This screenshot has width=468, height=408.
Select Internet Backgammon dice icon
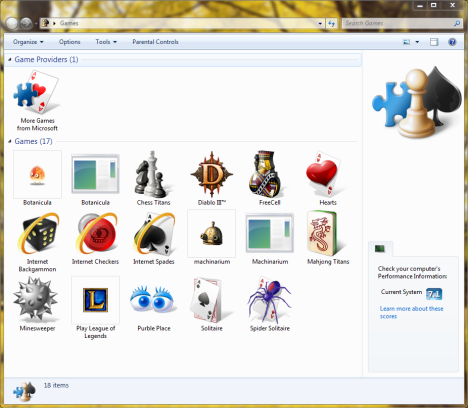tap(38, 234)
